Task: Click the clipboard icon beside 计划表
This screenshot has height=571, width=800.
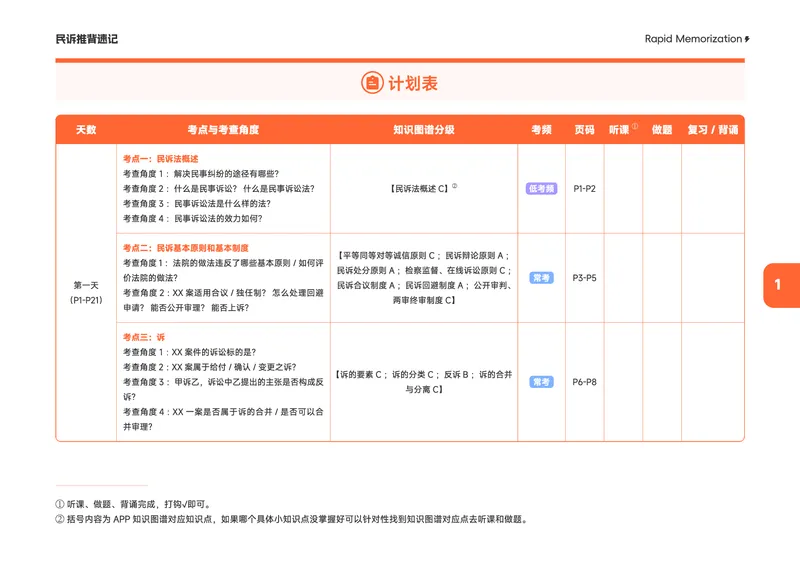Action: pyautogui.click(x=372, y=82)
